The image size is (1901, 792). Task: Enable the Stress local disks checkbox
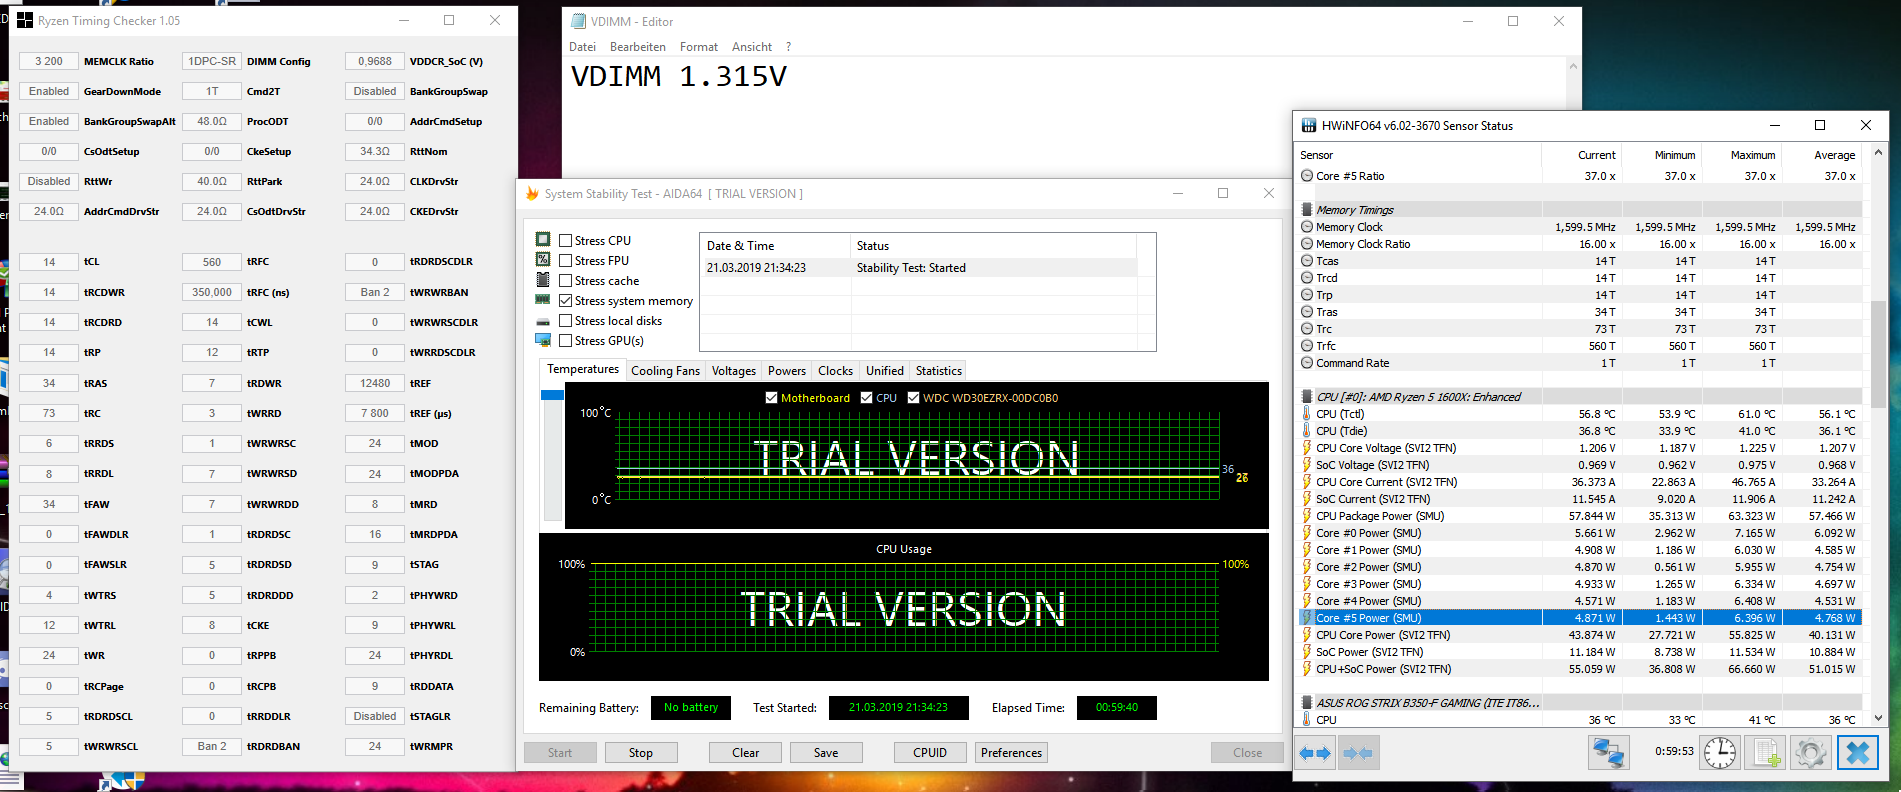[566, 321]
